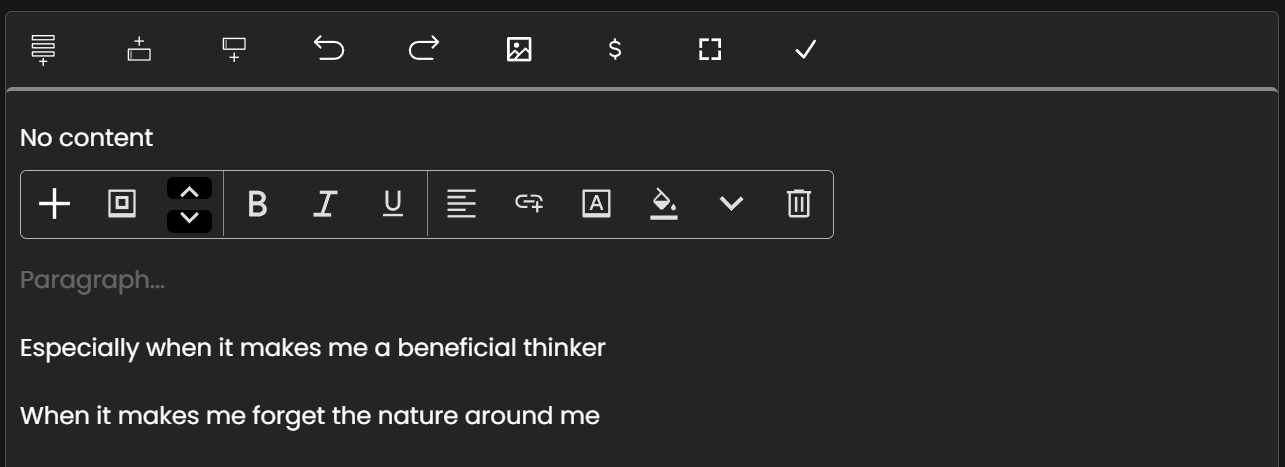Viewport: 1285px width, 467px height.
Task: Add a link with the chain icon
Action: pos(529,204)
